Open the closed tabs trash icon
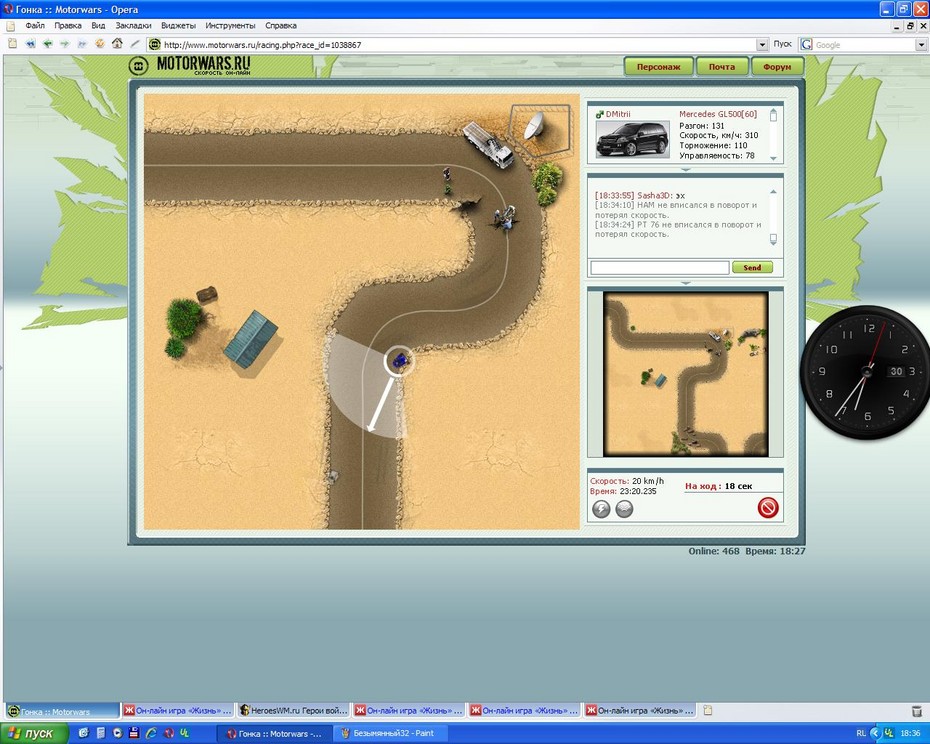This screenshot has height=744, width=930. [x=917, y=711]
